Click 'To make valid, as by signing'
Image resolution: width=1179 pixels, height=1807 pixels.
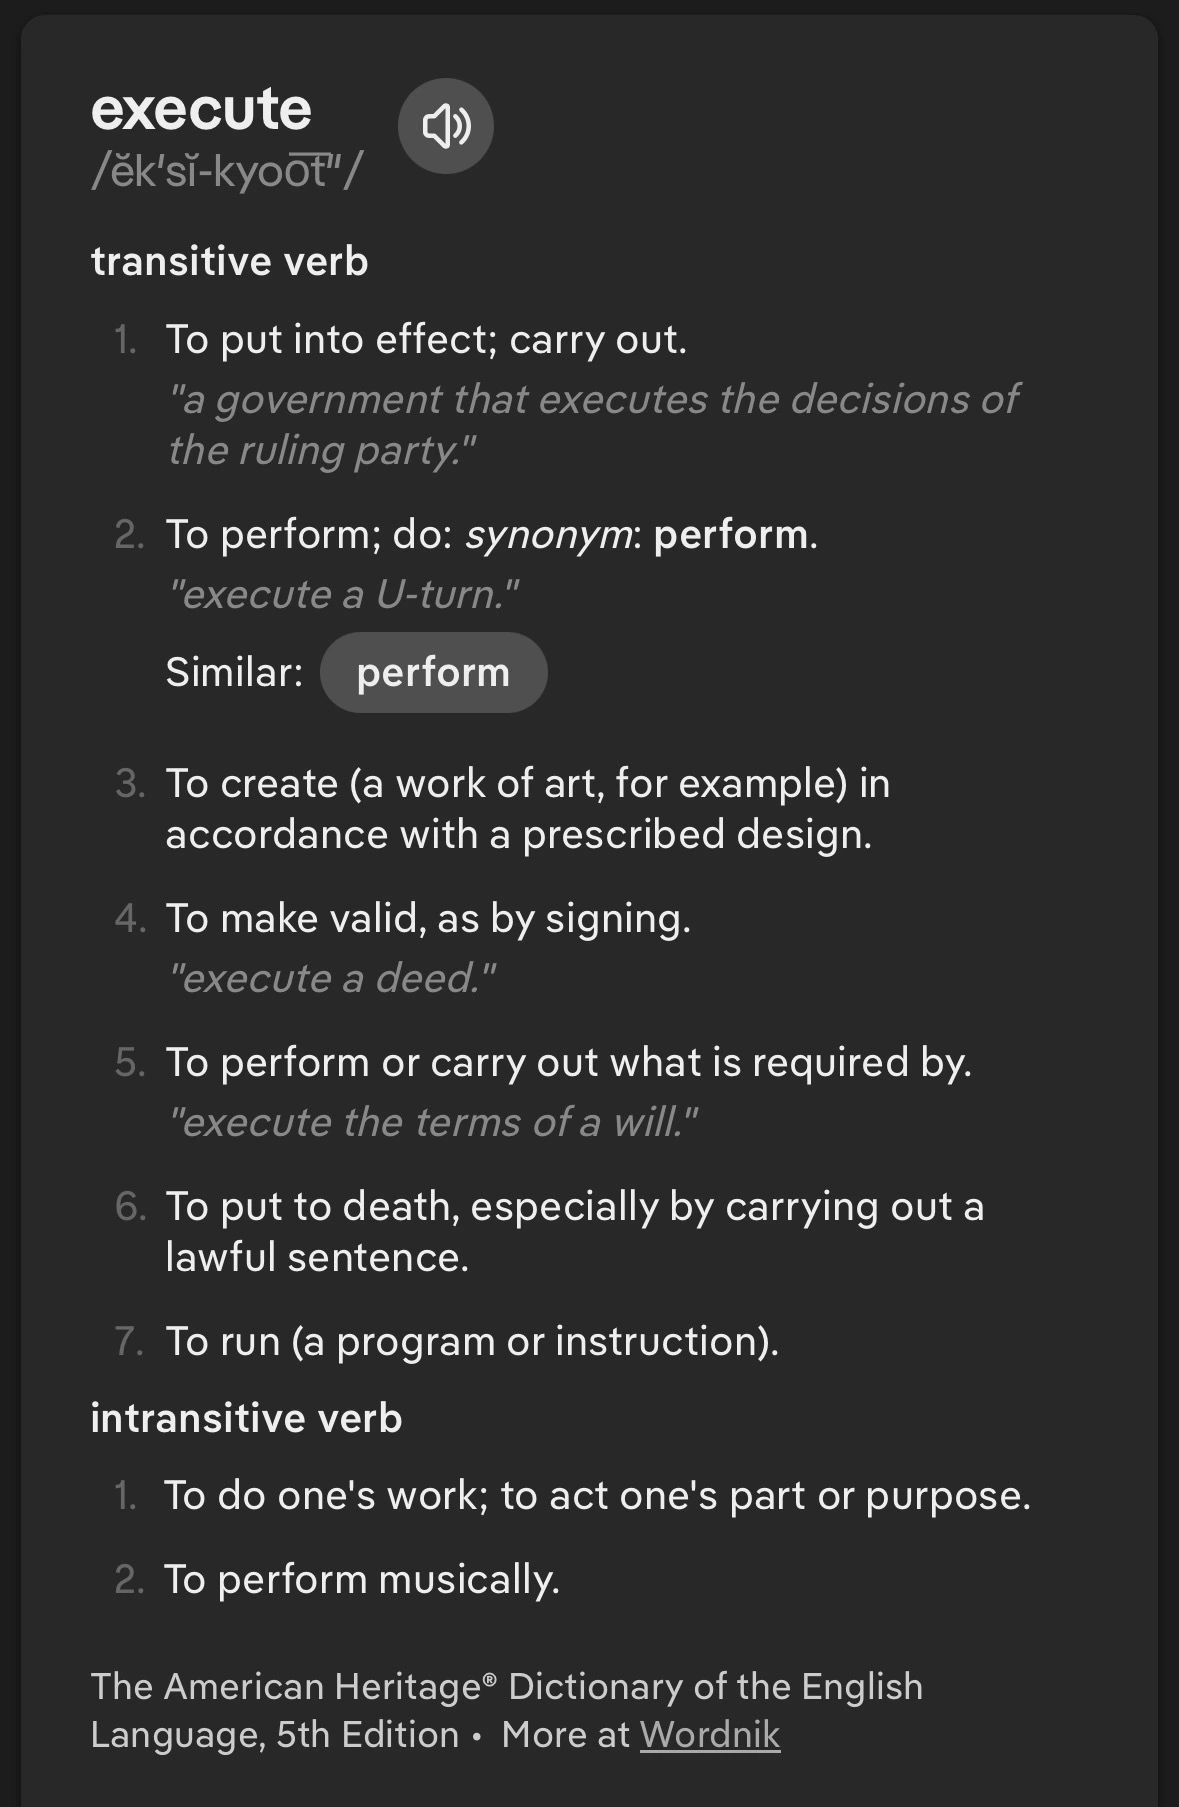(x=428, y=919)
